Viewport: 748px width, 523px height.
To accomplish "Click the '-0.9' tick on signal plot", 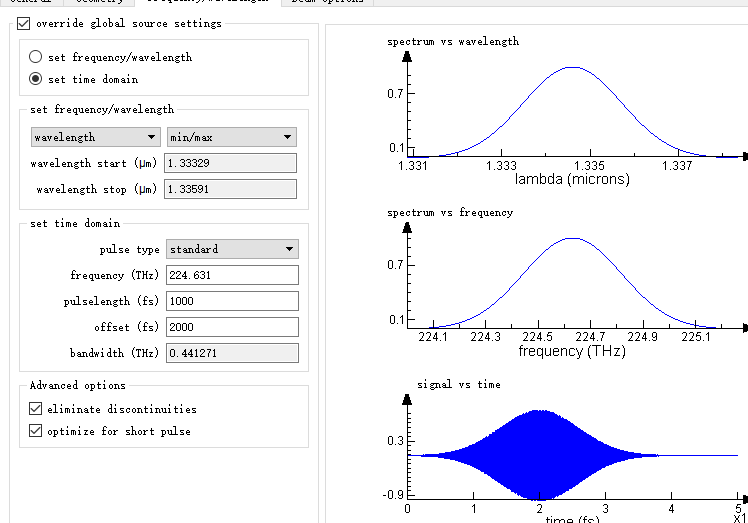I will point(394,494).
